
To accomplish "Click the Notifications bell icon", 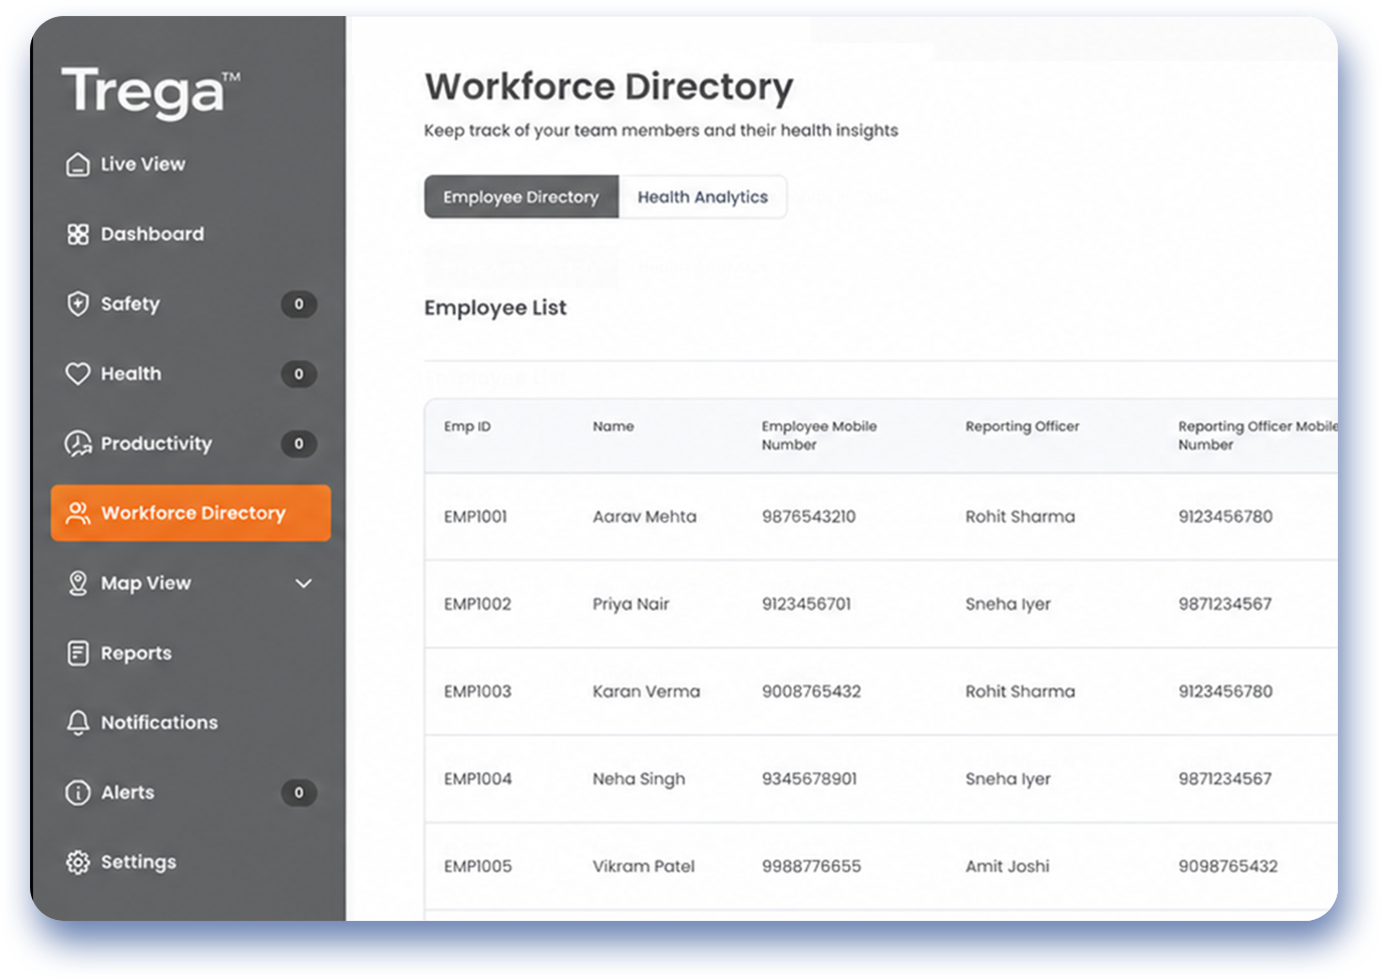I will pyautogui.click(x=78, y=723).
